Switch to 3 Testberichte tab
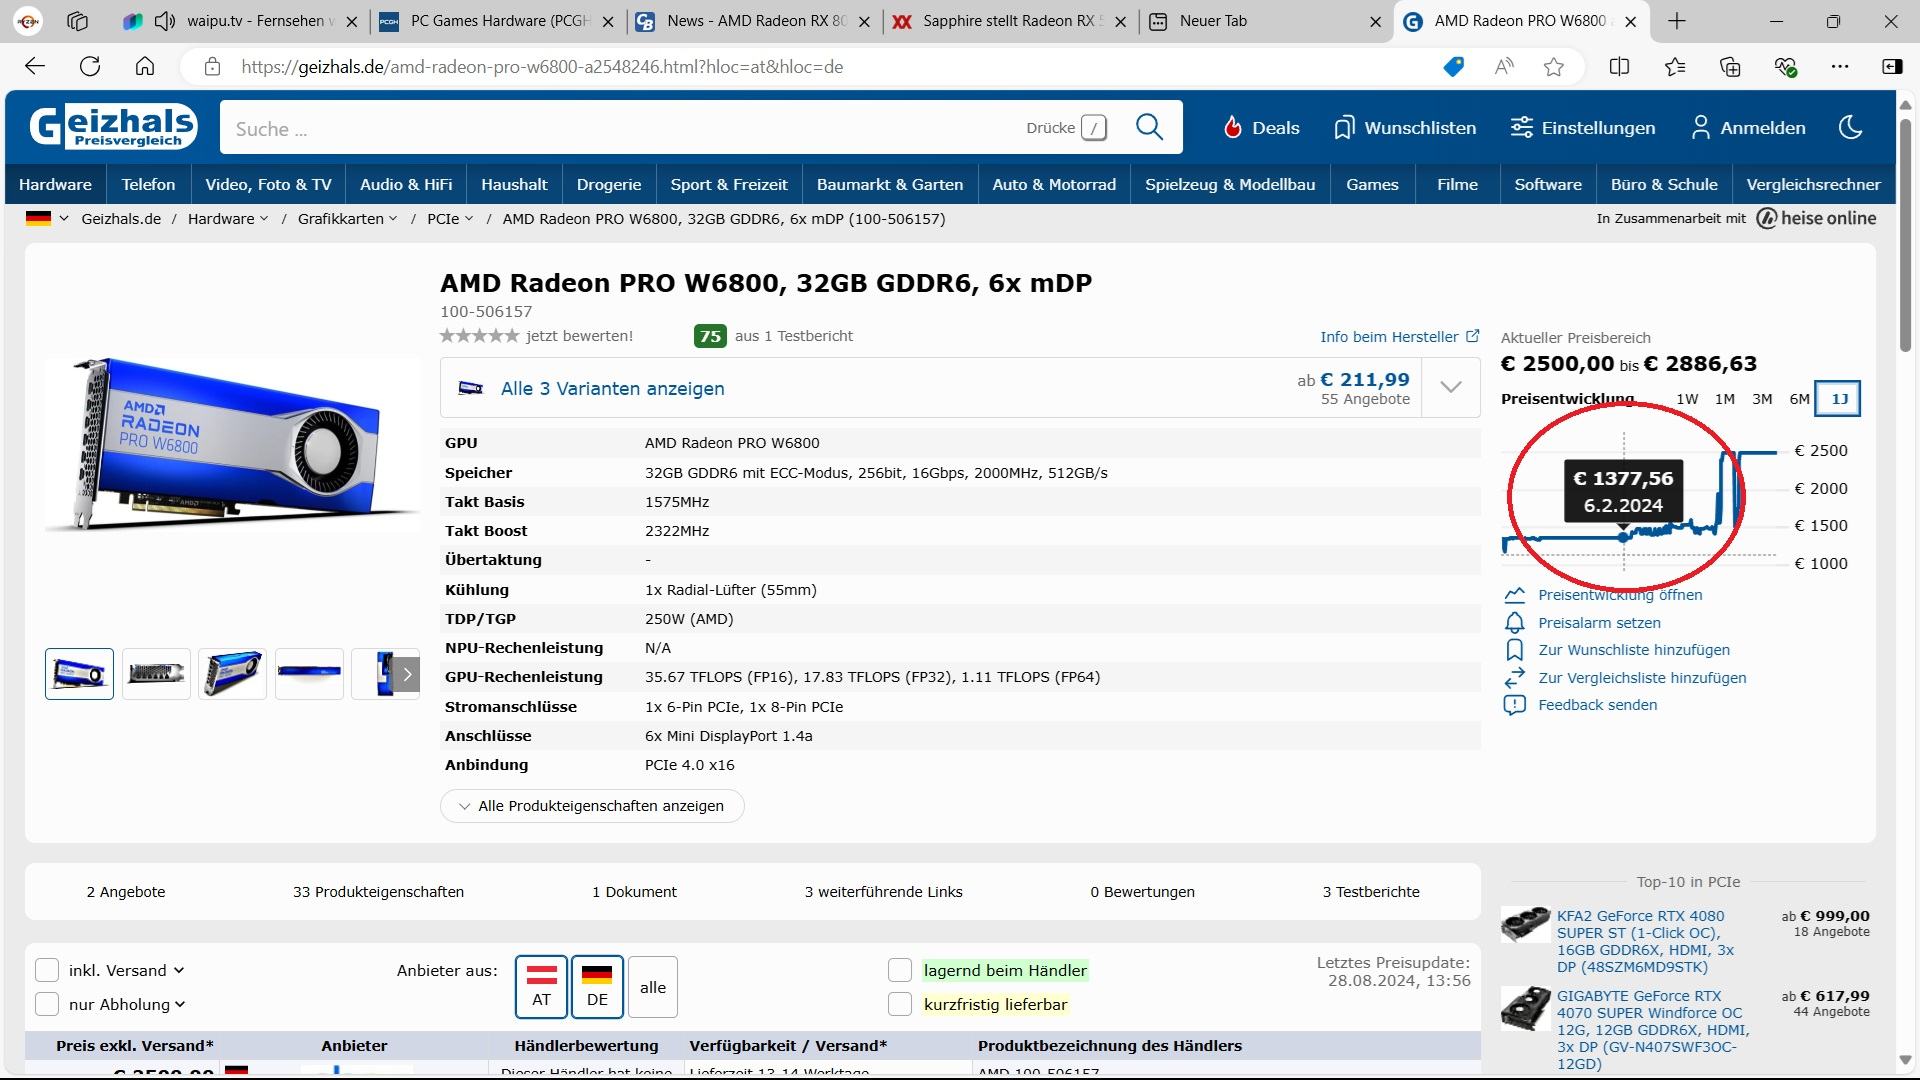The width and height of the screenshot is (1922, 1080). [1370, 892]
